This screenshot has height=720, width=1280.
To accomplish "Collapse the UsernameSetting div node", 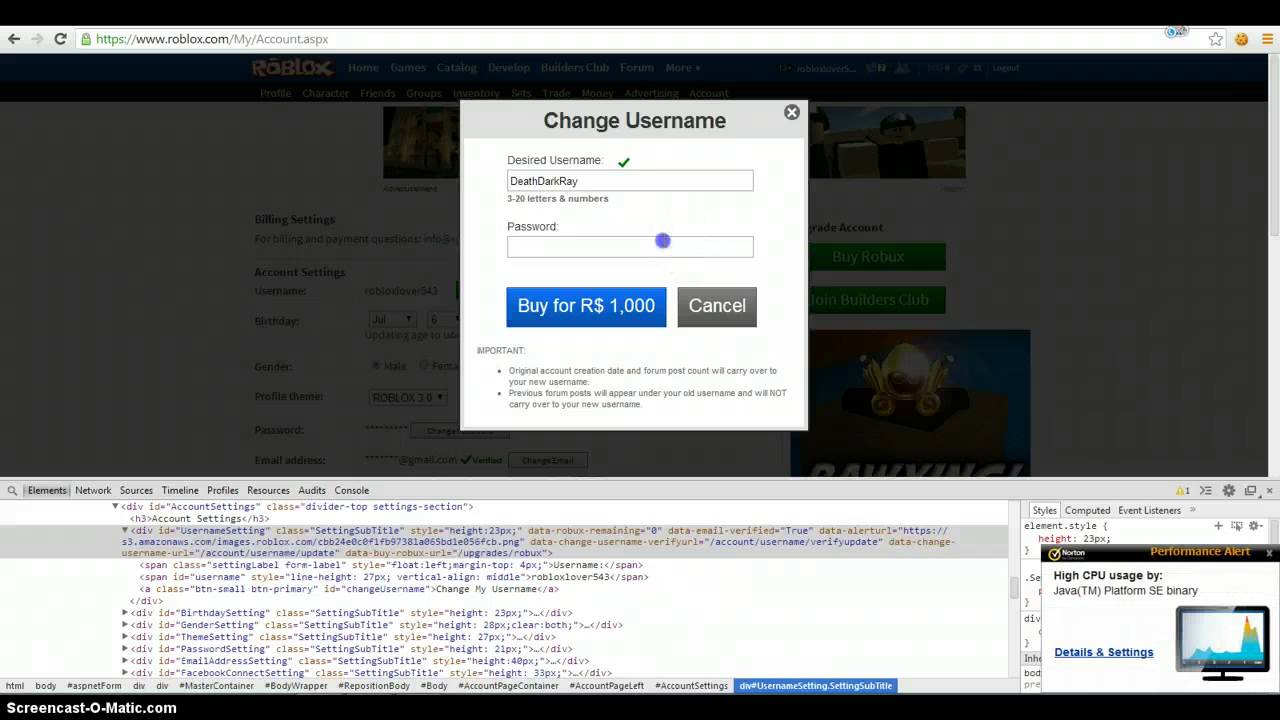I will pos(125,530).
